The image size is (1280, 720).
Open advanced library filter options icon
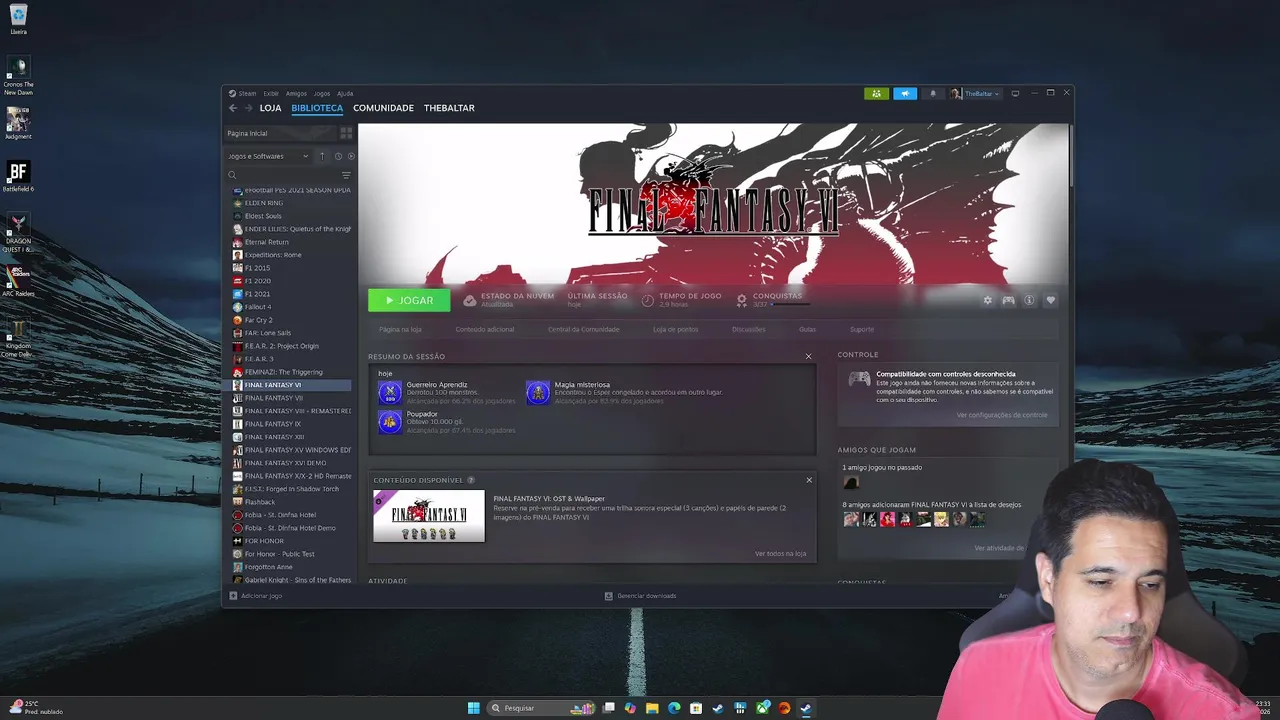coord(346,175)
